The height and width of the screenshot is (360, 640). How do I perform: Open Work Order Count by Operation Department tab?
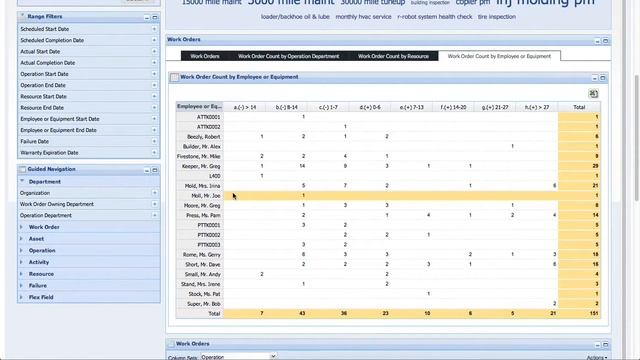289,56
